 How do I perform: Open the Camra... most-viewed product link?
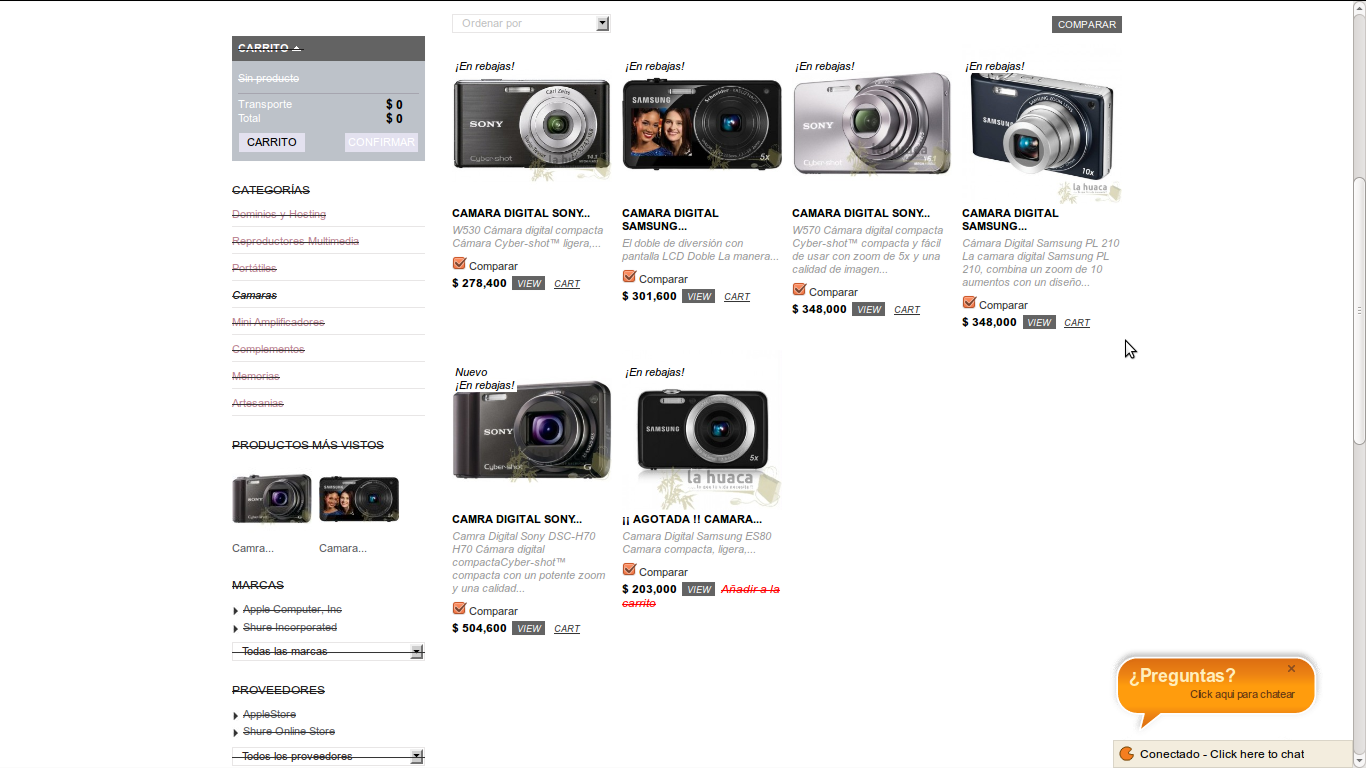coord(253,549)
